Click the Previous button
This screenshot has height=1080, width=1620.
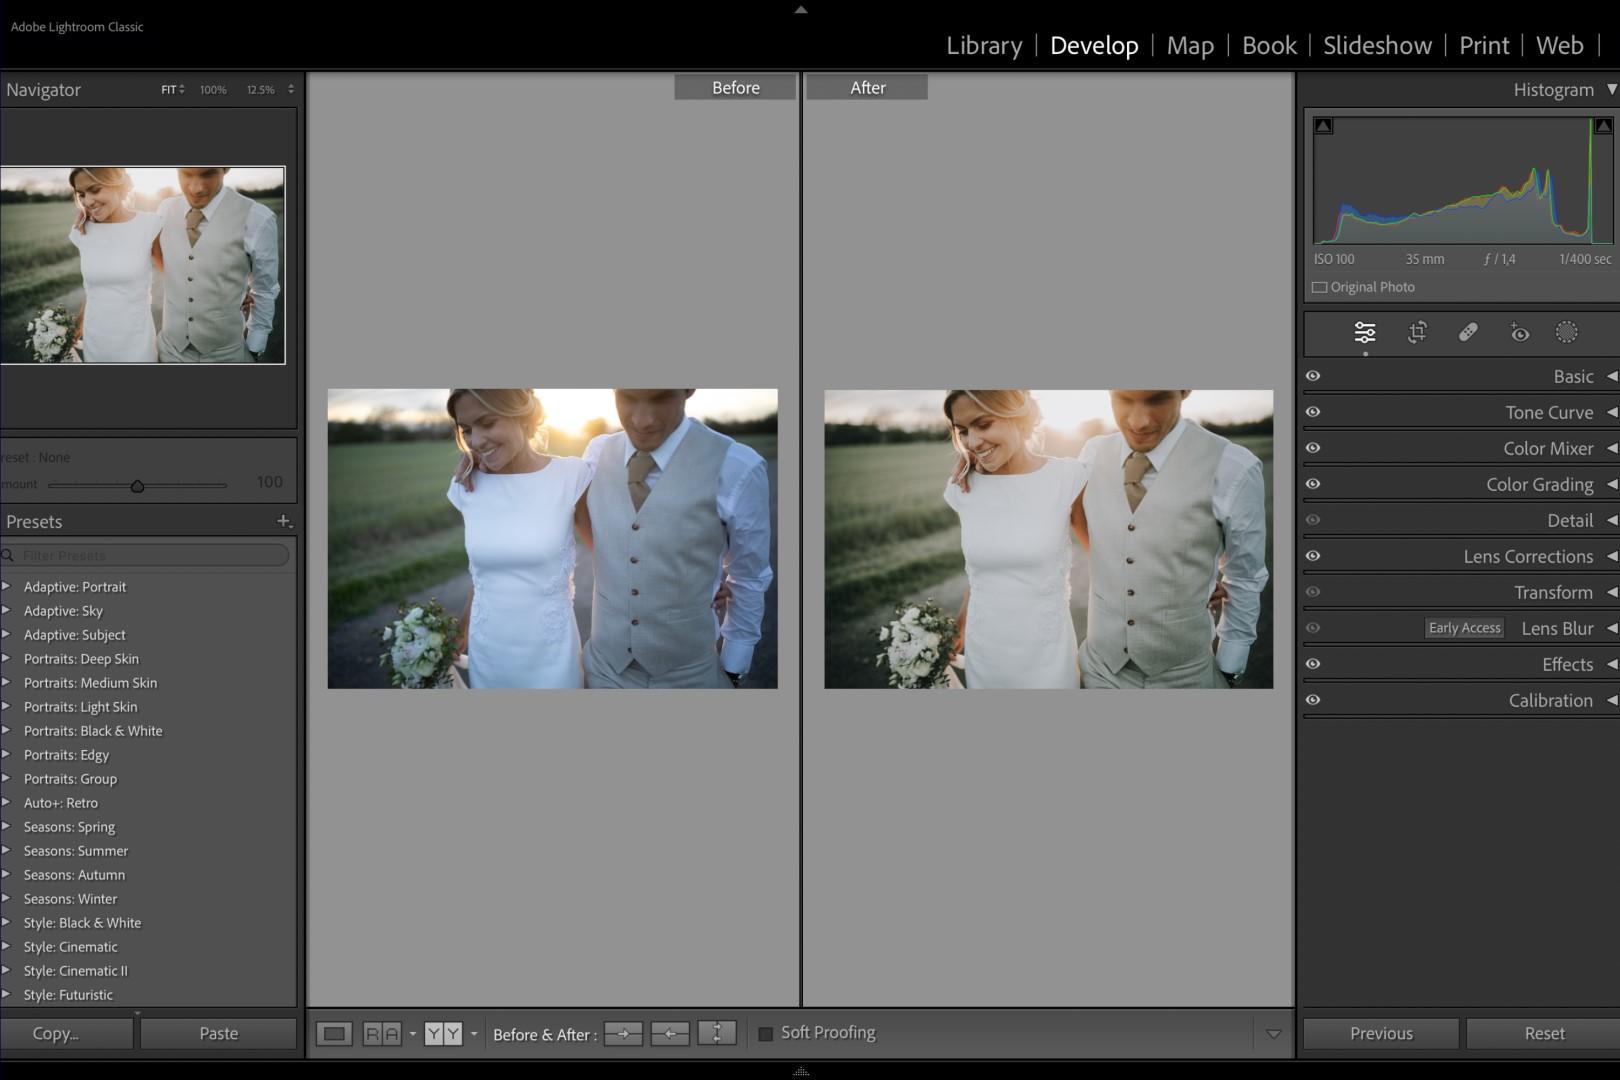tap(1381, 1034)
